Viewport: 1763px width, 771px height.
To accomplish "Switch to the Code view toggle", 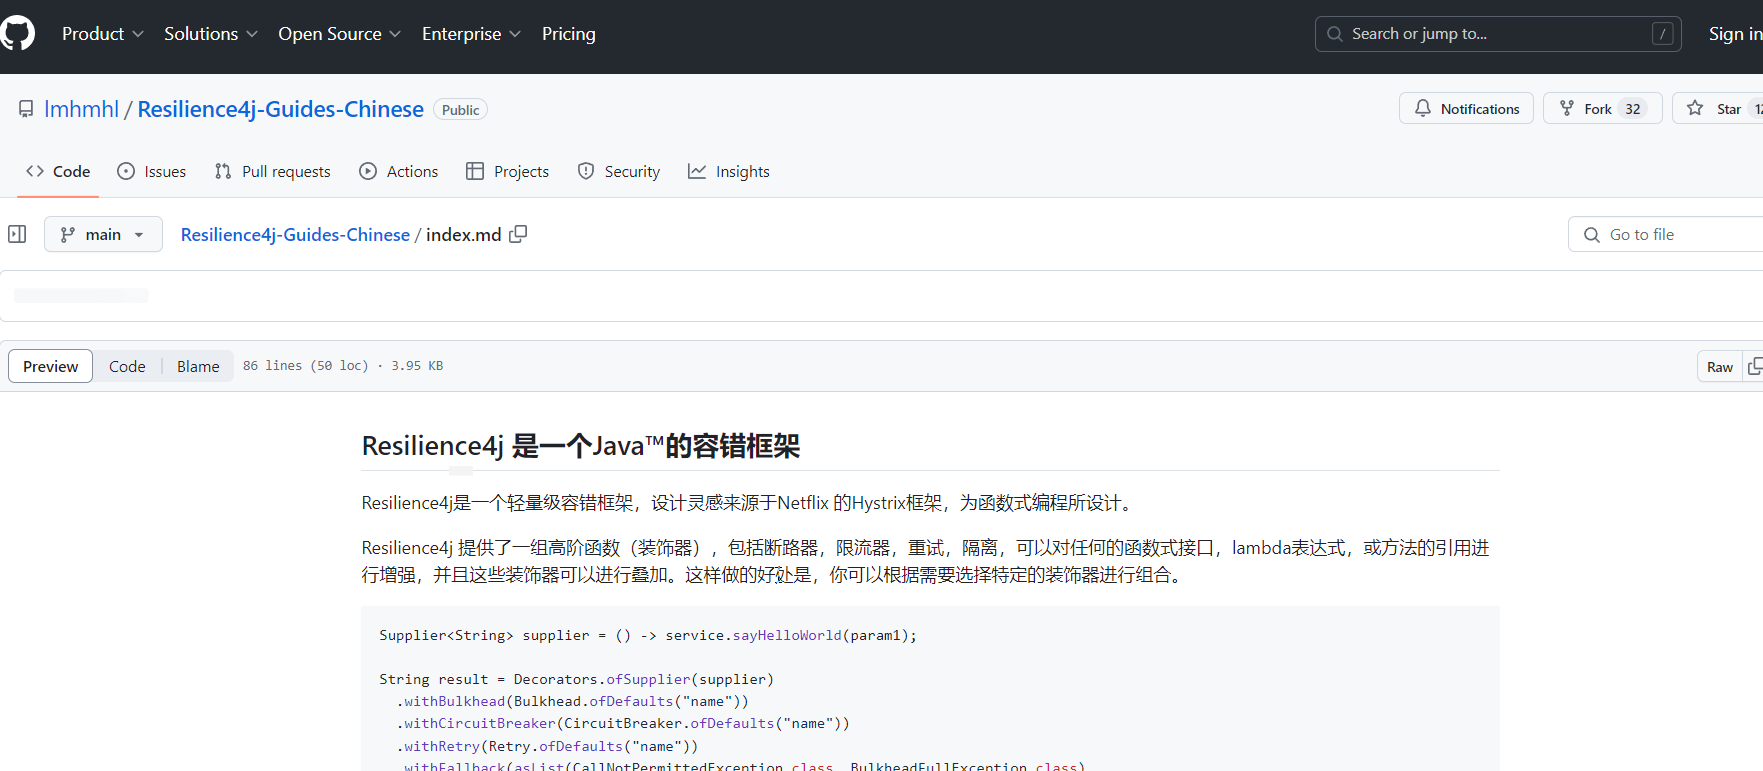I will 127,366.
